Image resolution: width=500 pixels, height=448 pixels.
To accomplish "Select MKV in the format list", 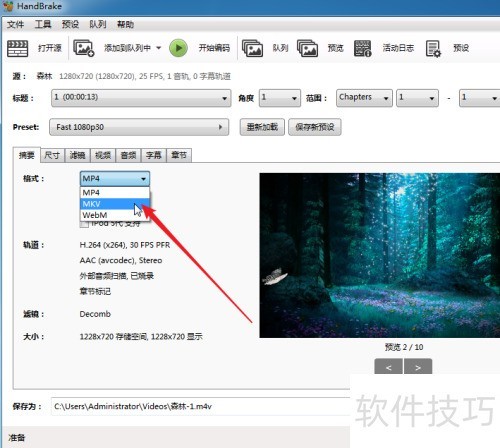I will coord(115,204).
